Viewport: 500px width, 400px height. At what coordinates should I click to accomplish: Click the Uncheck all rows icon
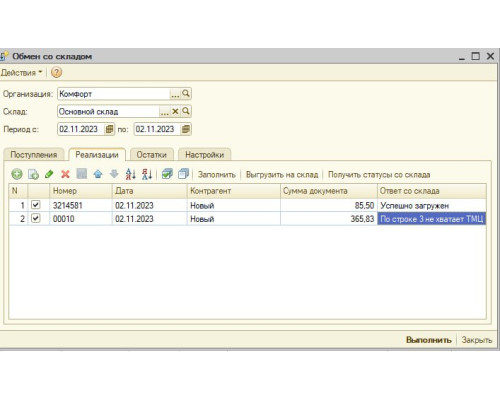click(x=183, y=174)
